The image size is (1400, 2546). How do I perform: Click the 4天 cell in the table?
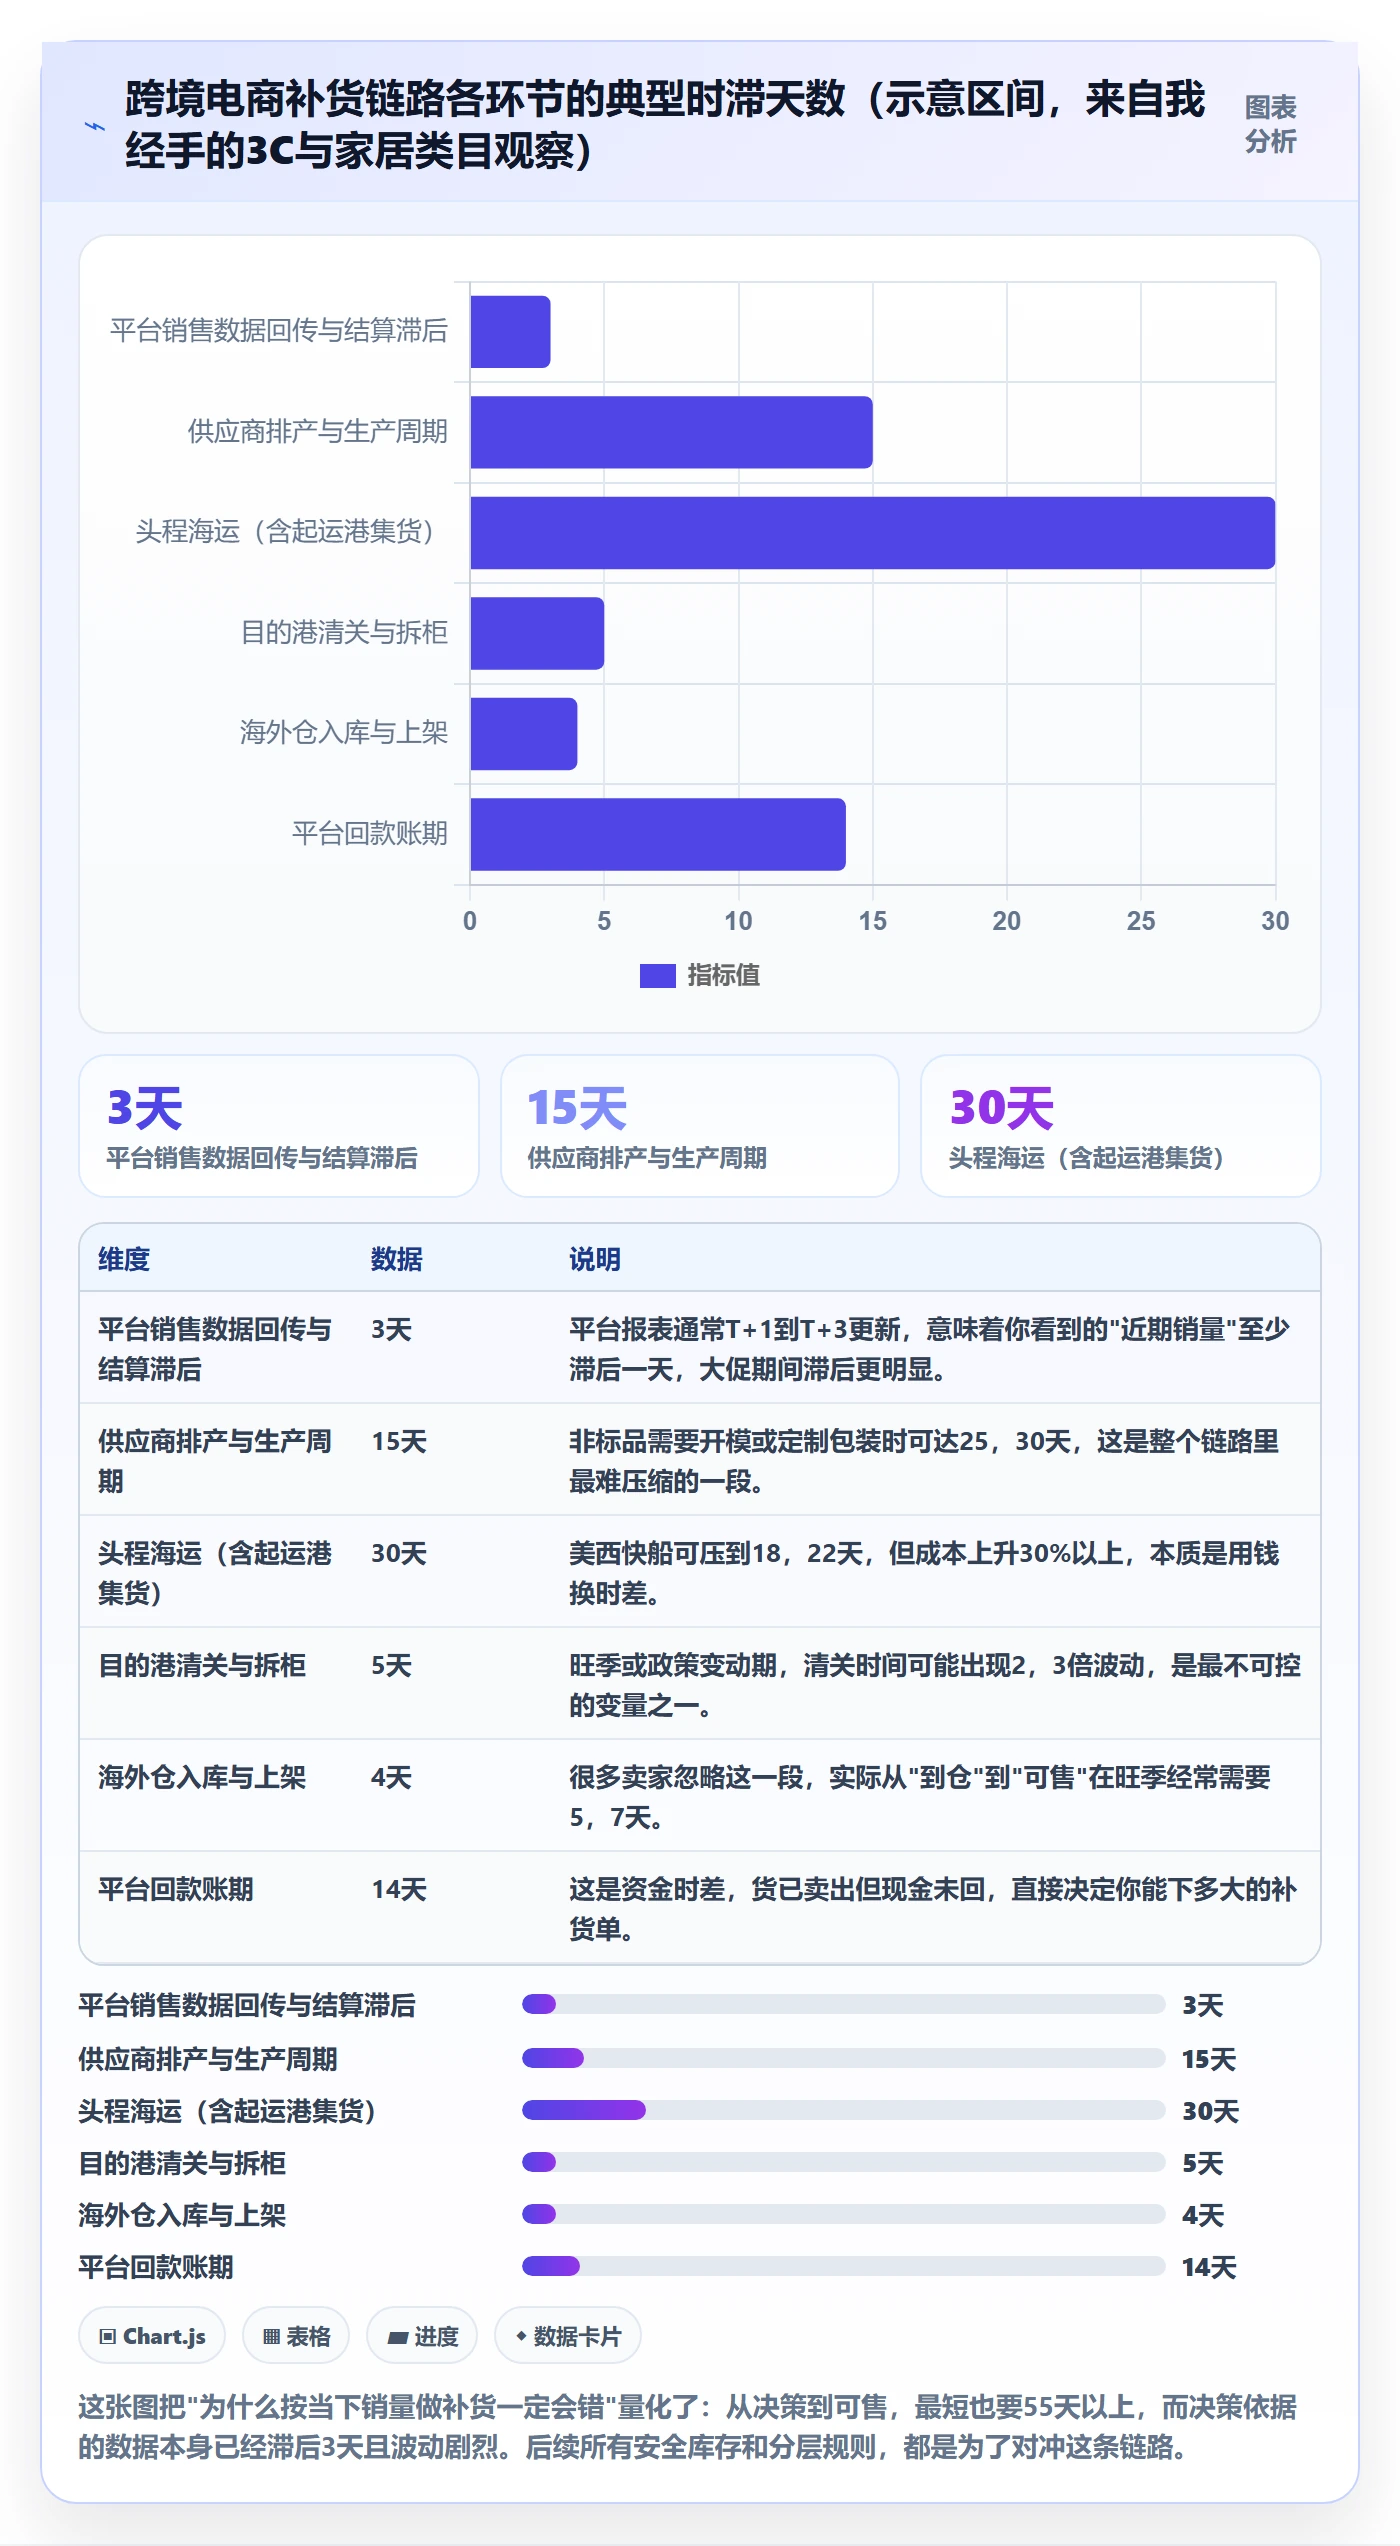(392, 1777)
